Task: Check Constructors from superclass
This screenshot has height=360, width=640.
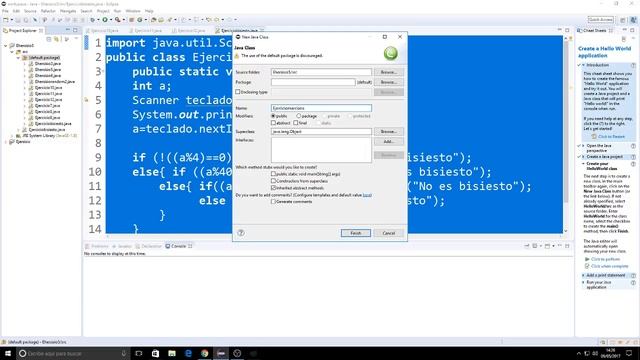Action: (x=273, y=181)
